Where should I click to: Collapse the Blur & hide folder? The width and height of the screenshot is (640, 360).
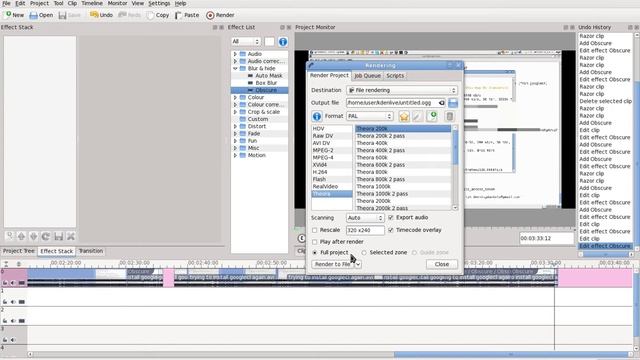click(x=235, y=69)
